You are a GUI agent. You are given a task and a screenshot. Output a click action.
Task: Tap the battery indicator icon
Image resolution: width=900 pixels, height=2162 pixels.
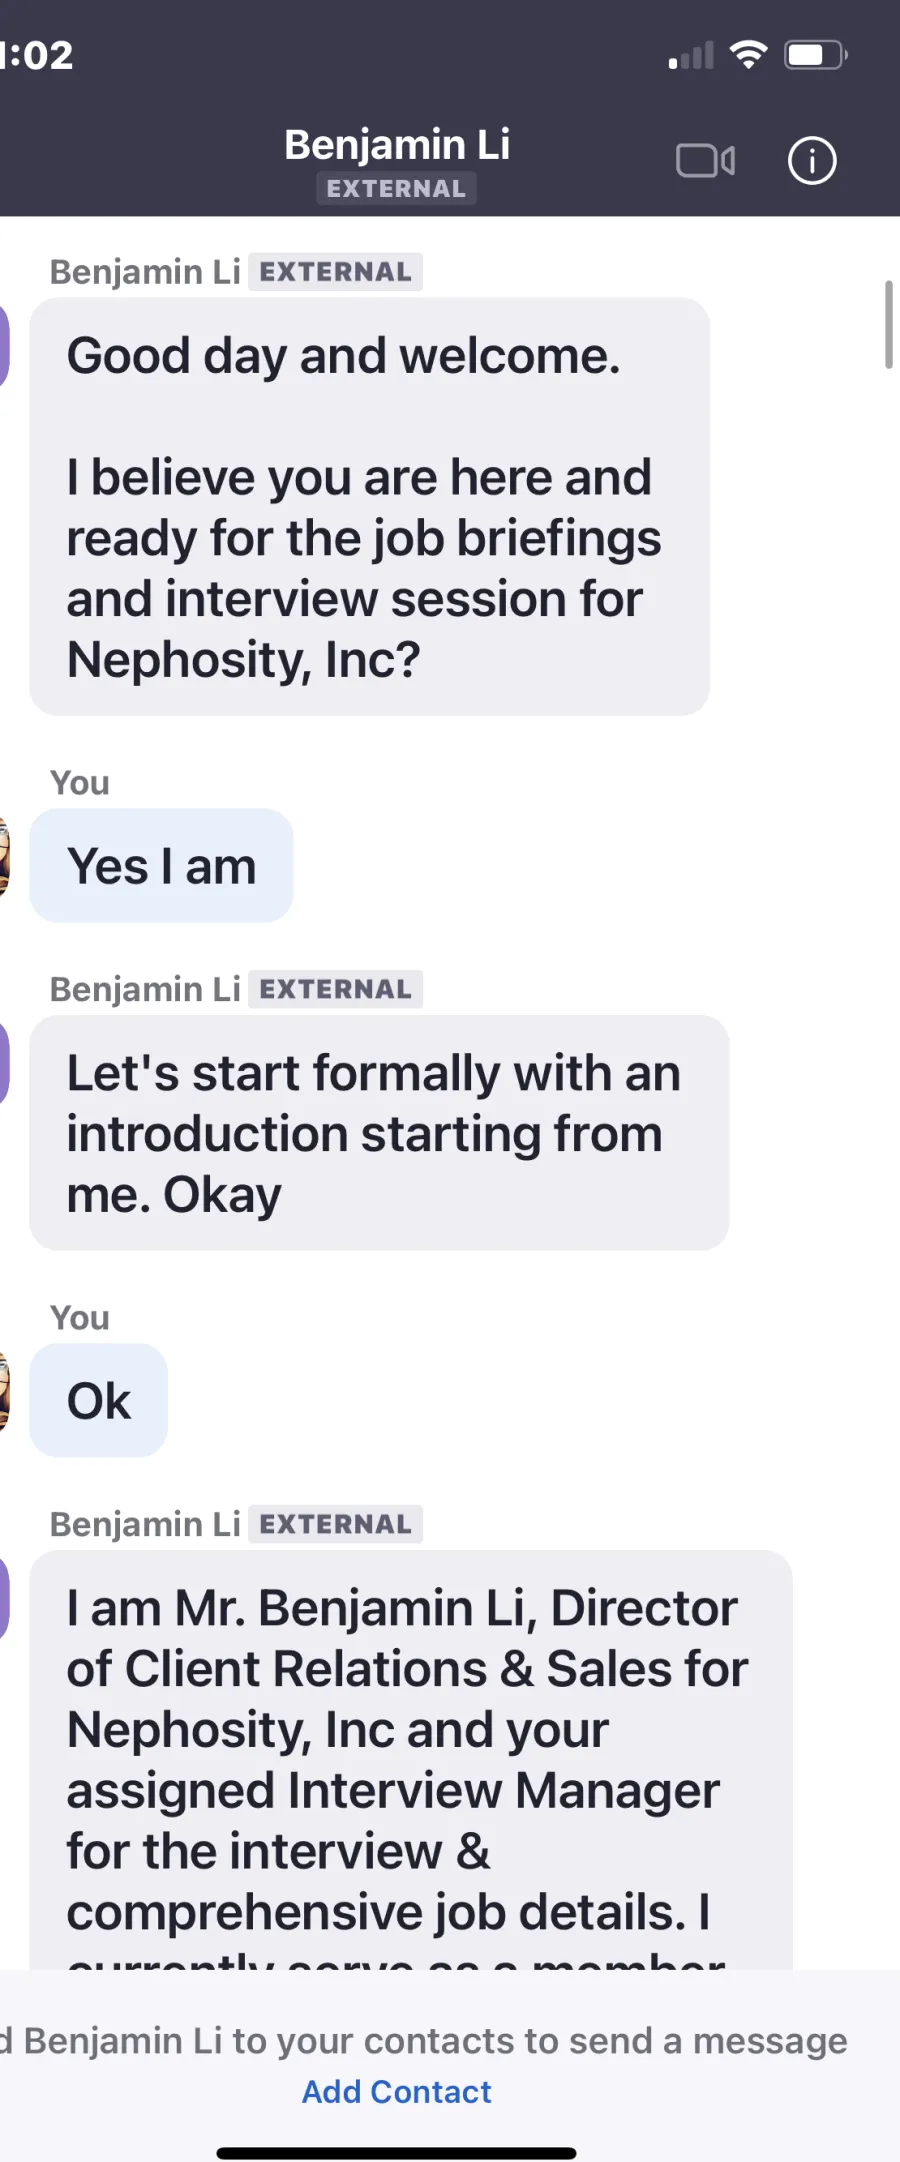coord(816,55)
